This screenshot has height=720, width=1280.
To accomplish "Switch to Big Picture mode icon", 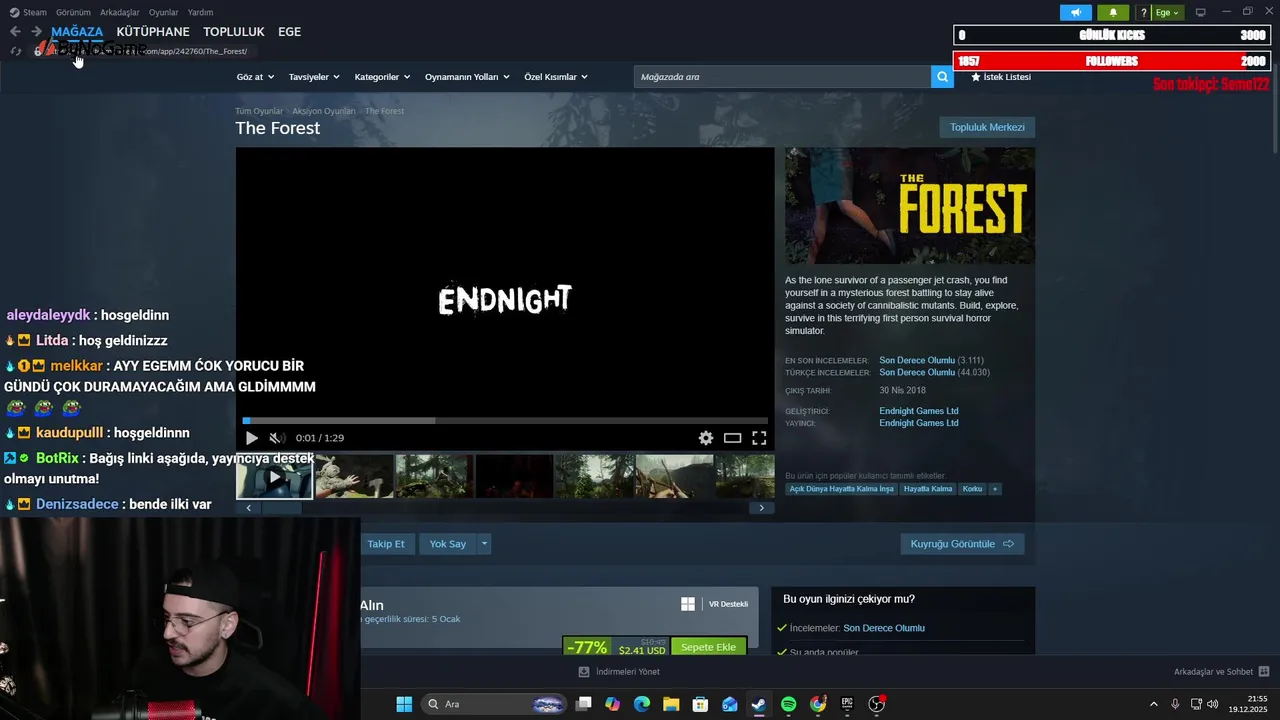I will pyautogui.click(x=1201, y=12).
